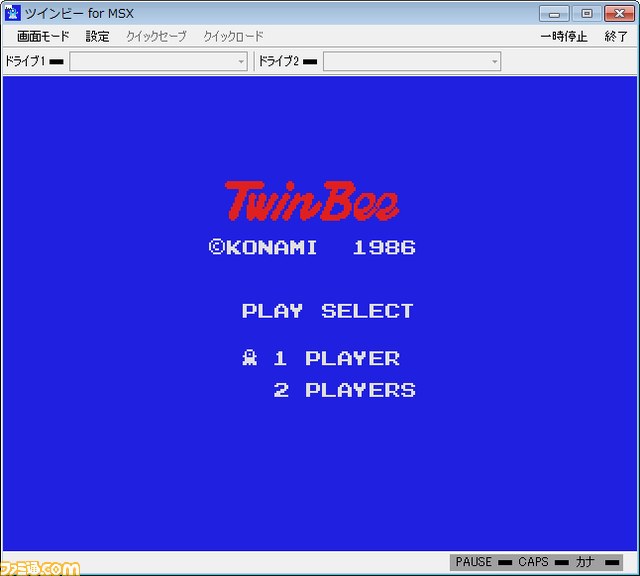Click the red TwinBee title logo

coord(312,201)
